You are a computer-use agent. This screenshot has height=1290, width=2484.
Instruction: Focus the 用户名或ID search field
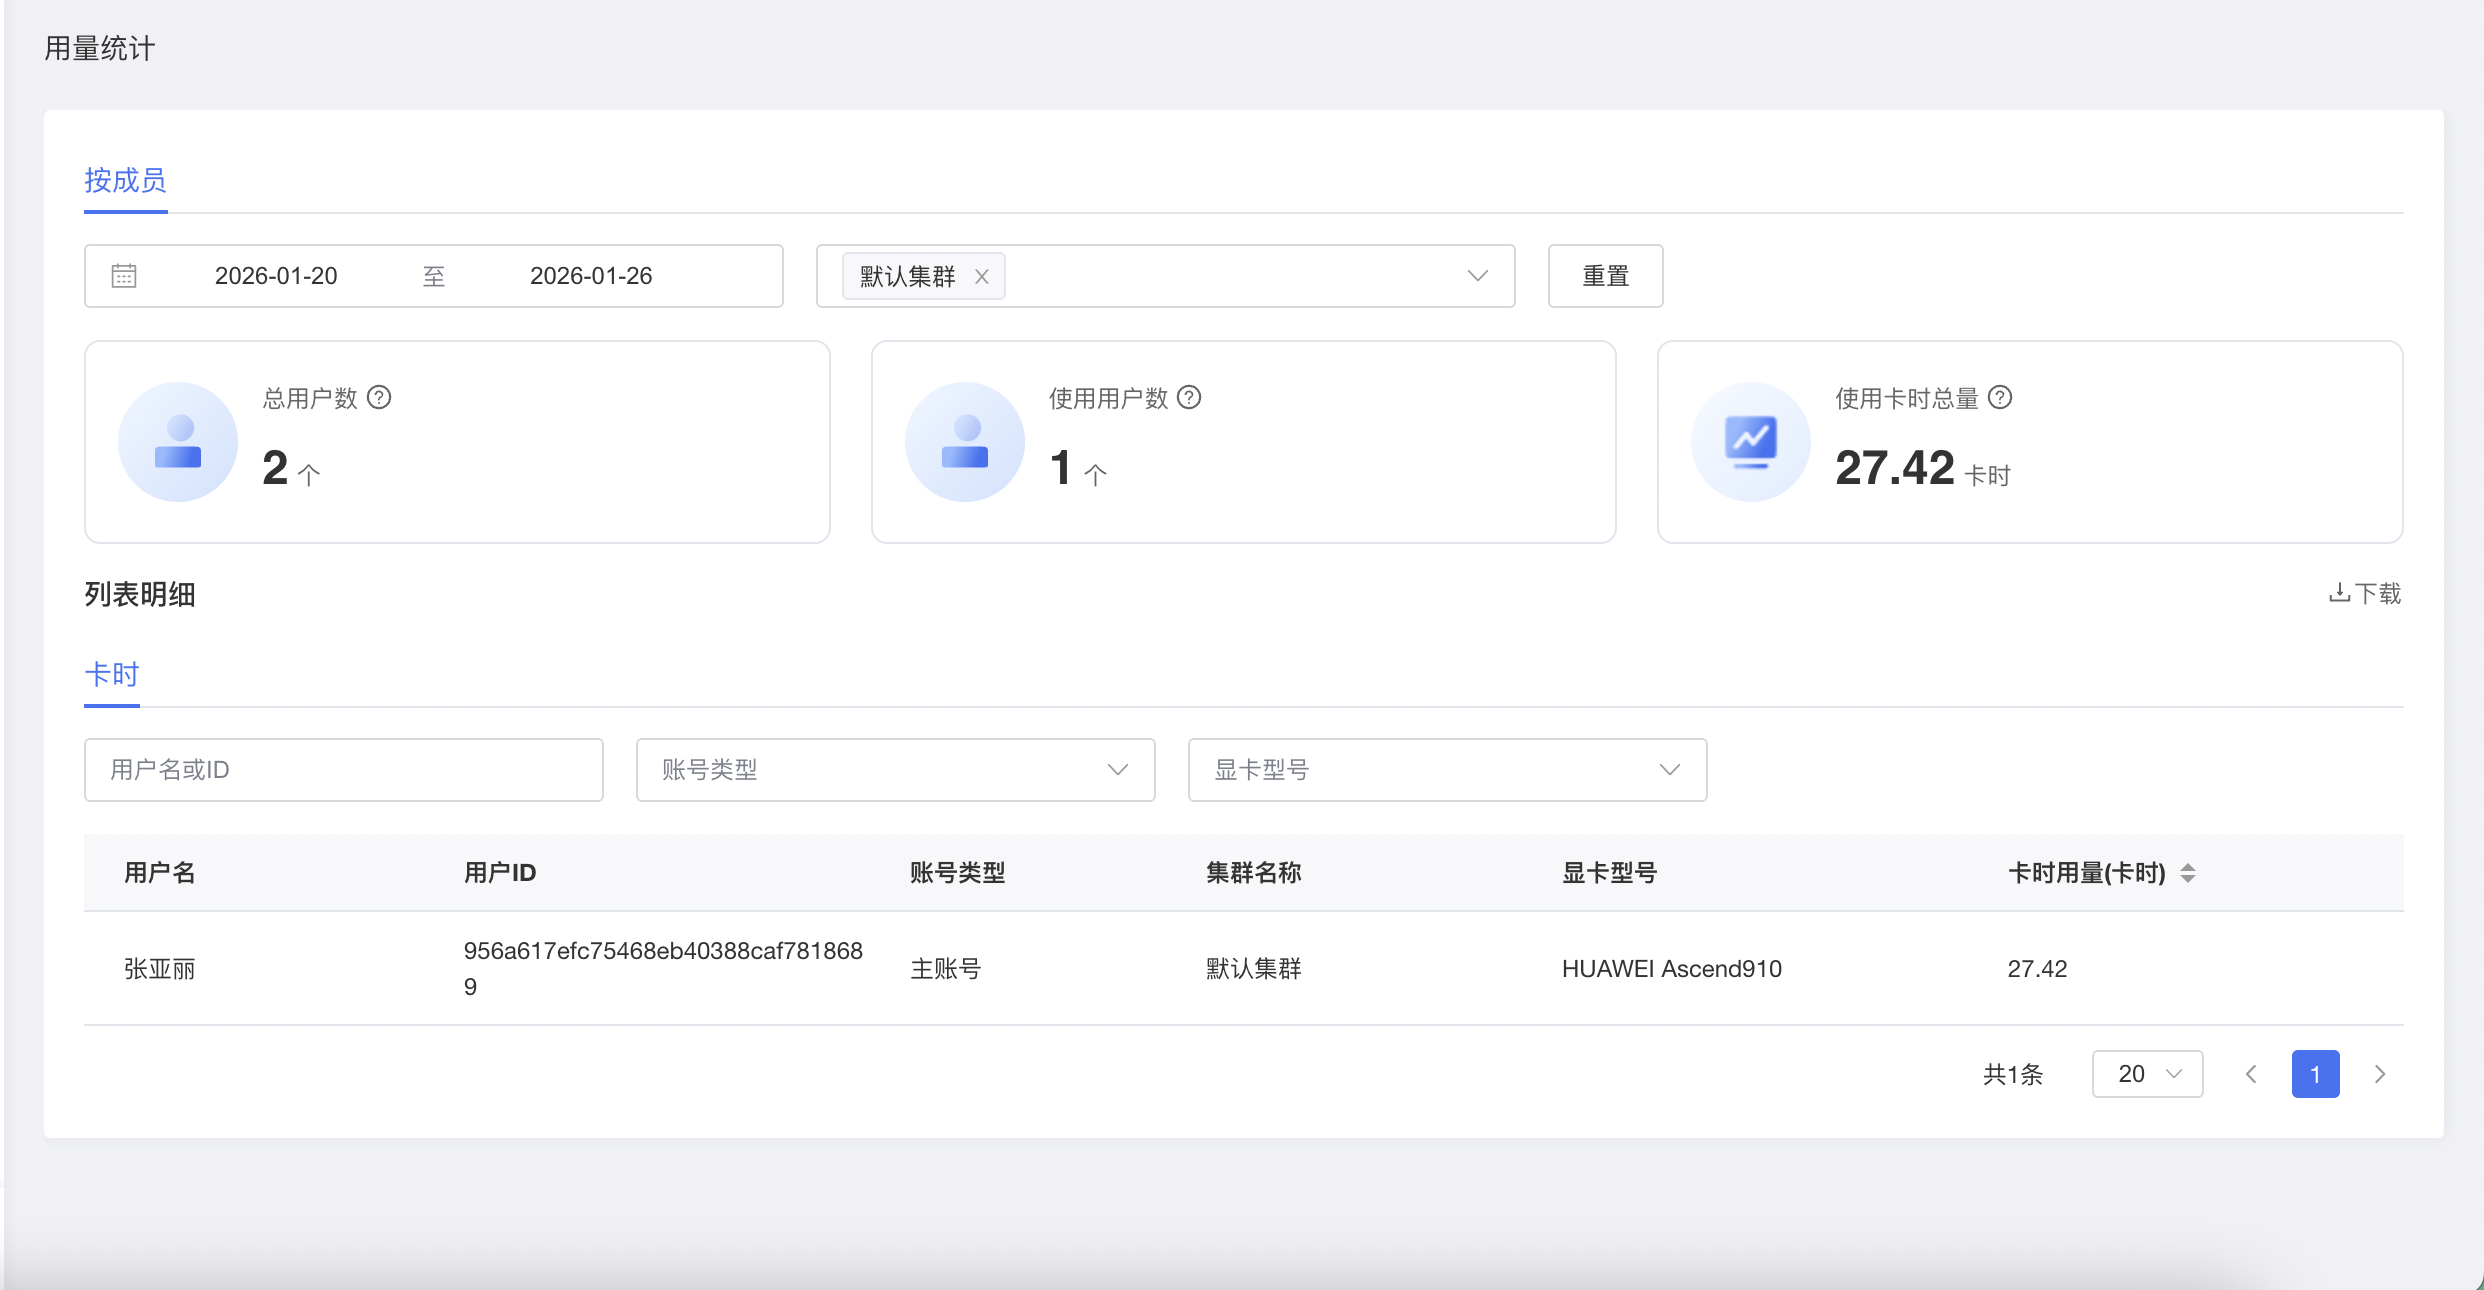click(x=343, y=770)
